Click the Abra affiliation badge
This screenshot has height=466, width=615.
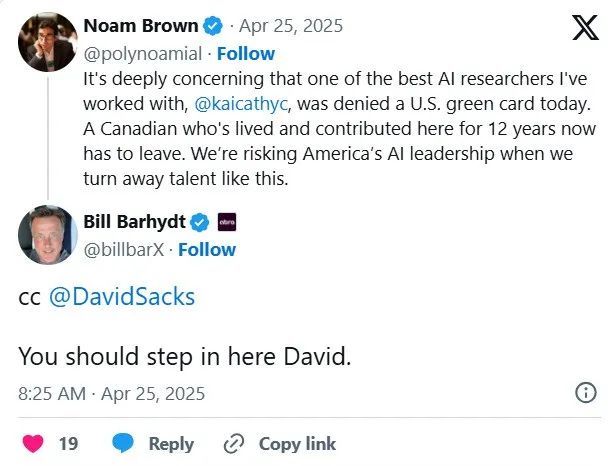pos(226,221)
